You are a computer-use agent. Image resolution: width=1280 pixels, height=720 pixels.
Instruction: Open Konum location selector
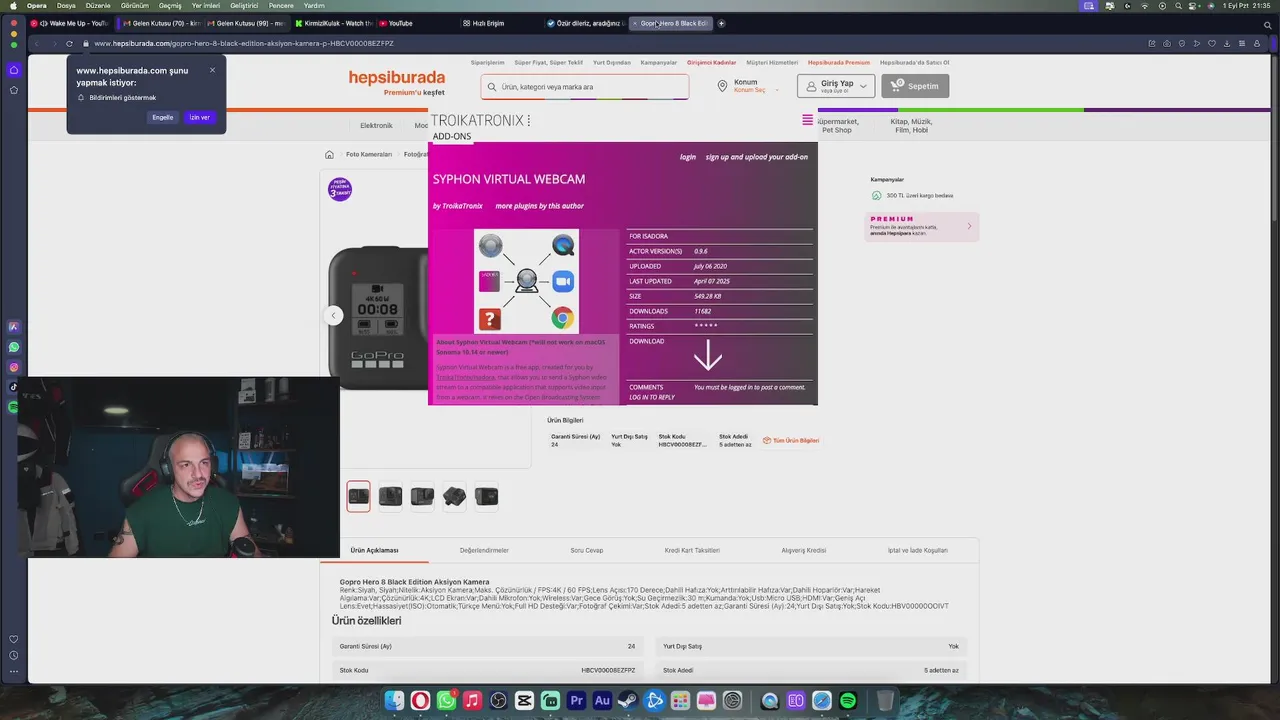click(x=749, y=86)
